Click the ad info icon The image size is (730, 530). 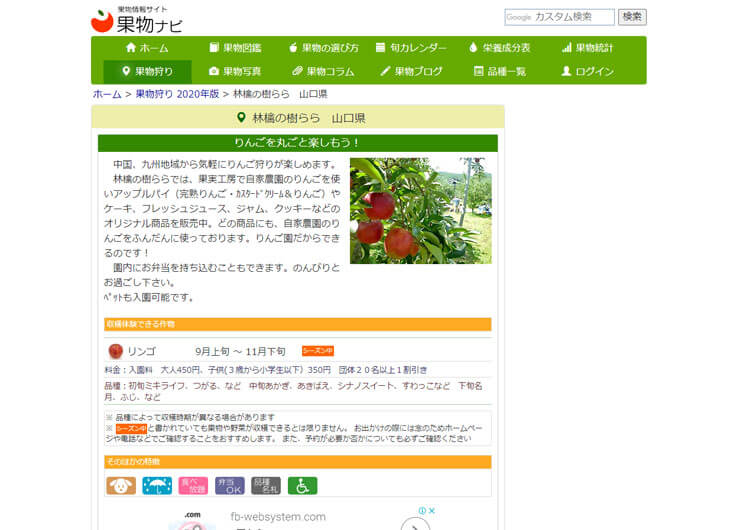coord(422,511)
